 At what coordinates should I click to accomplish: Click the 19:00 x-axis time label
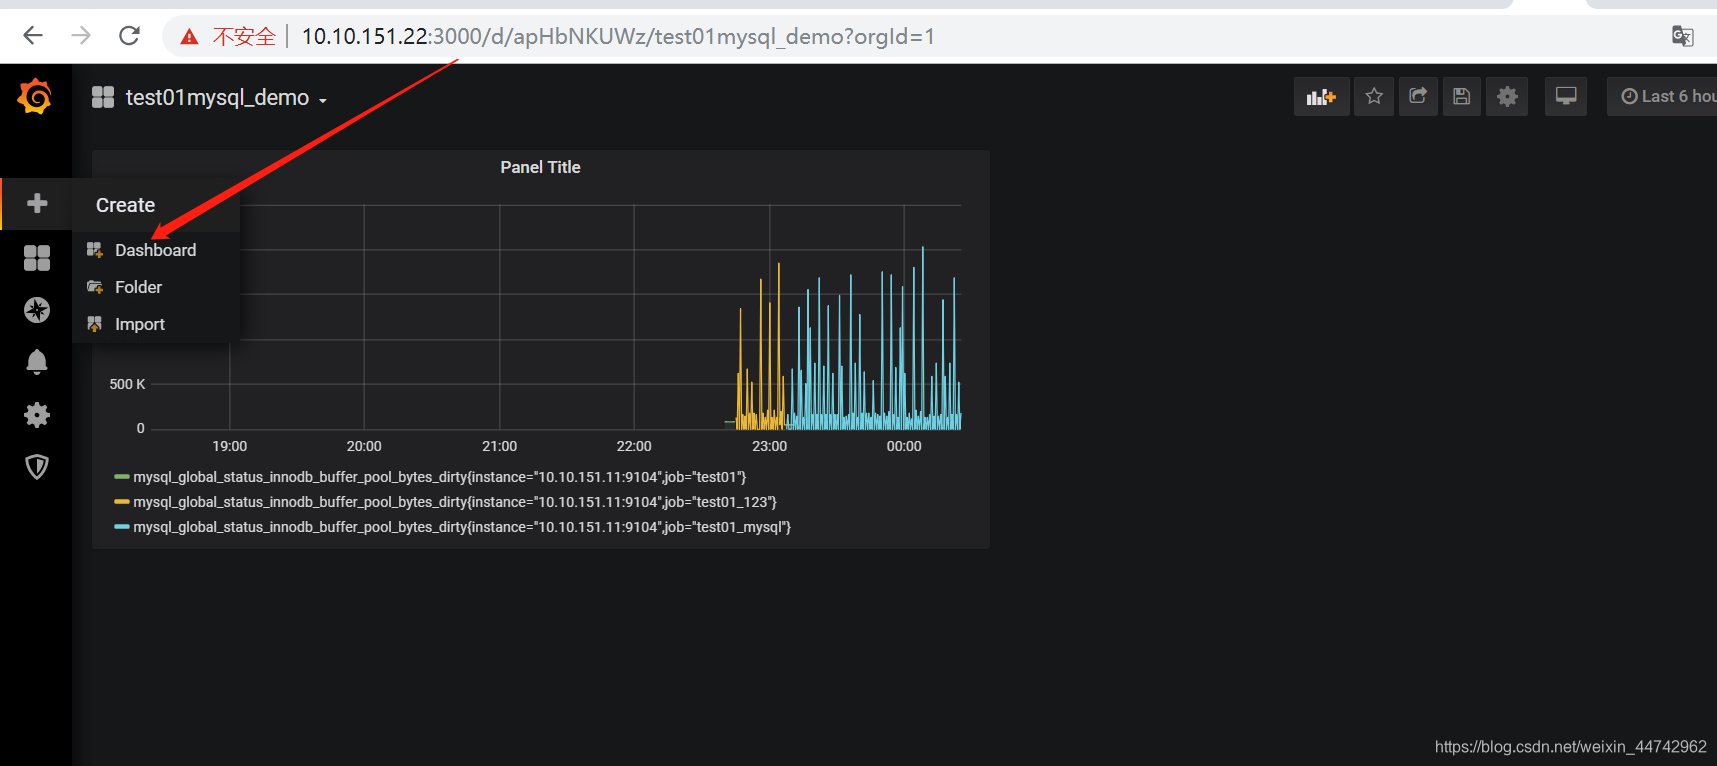229,446
